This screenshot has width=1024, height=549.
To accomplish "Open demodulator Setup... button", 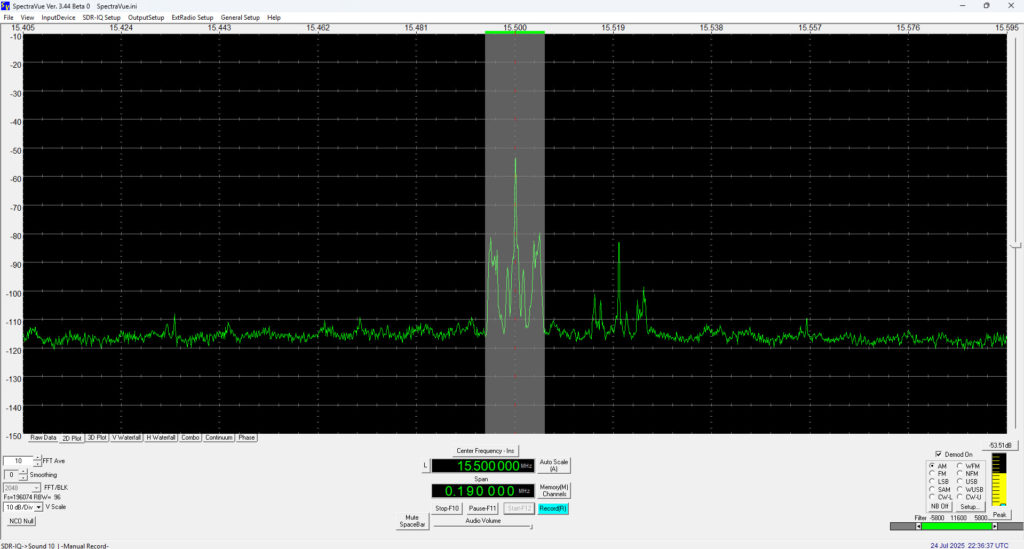I will click(971, 507).
